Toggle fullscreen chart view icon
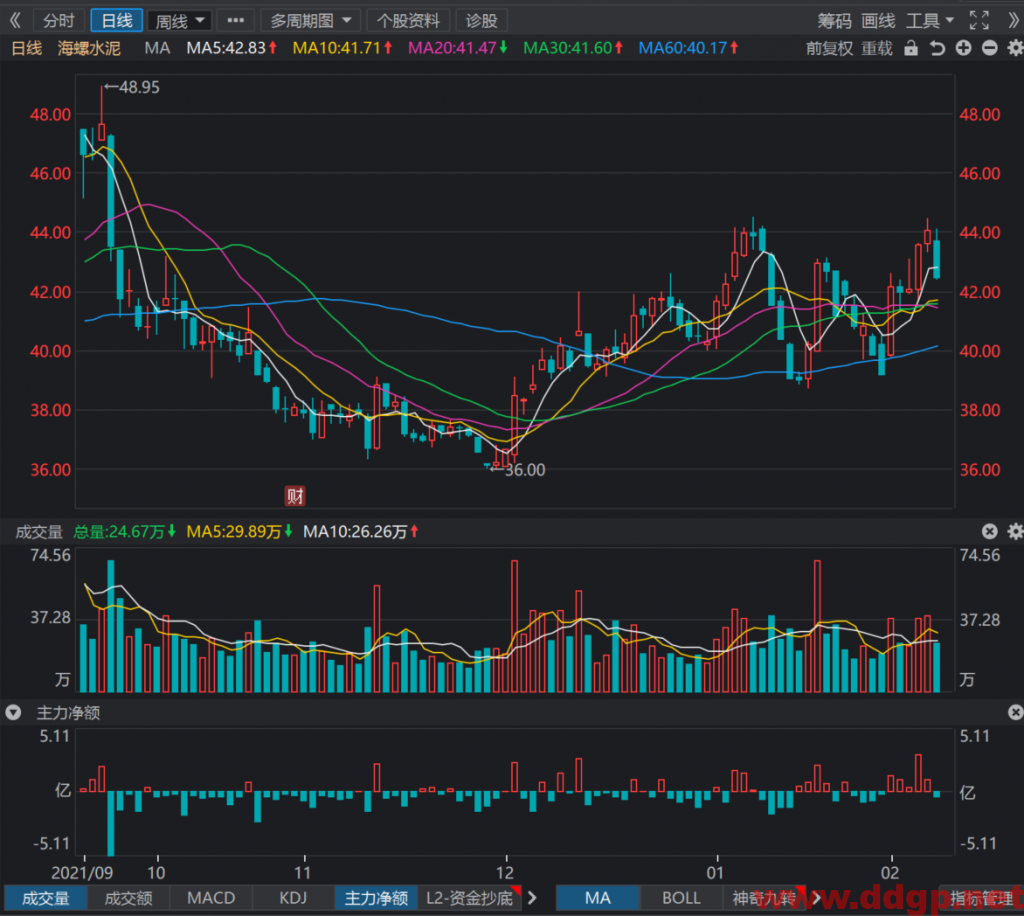Image resolution: width=1024 pixels, height=916 pixels. 978,21
